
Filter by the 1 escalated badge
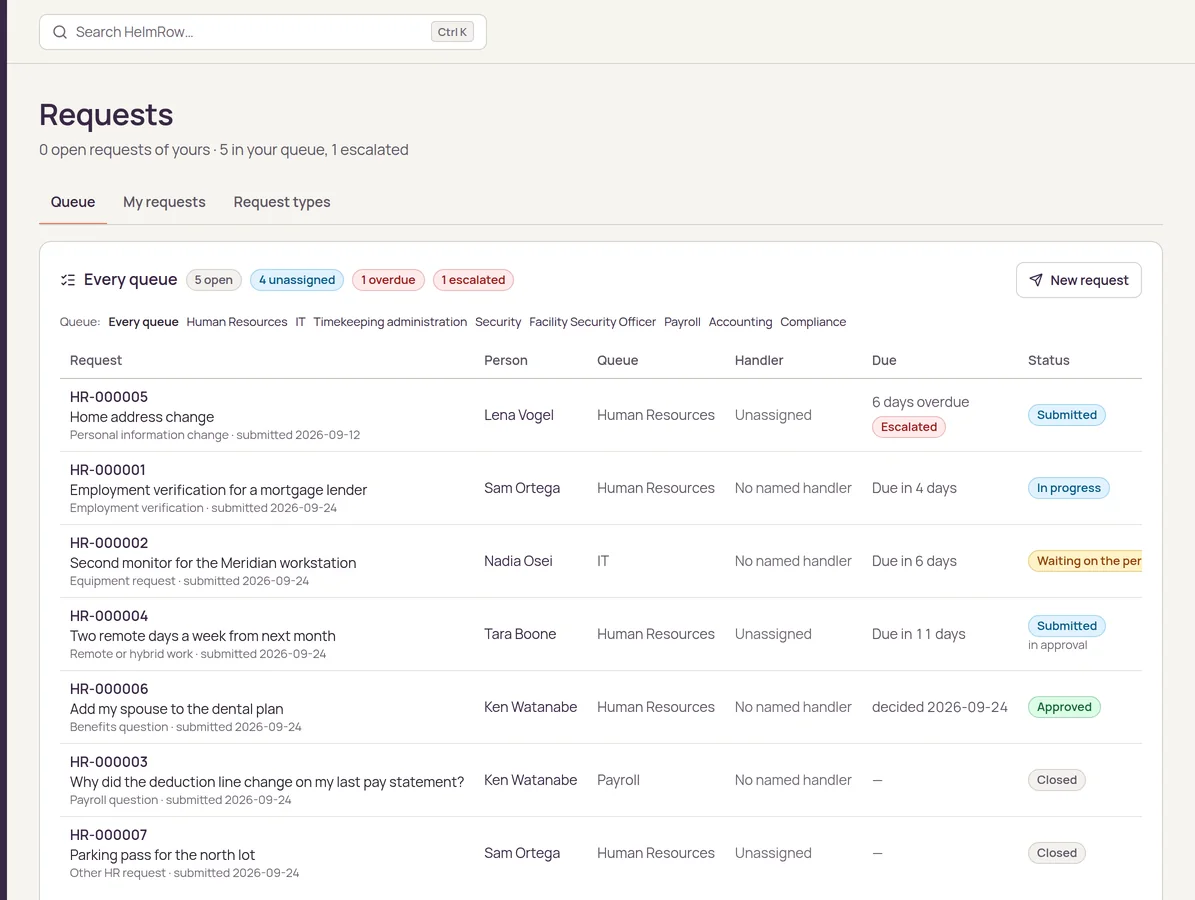coord(473,280)
